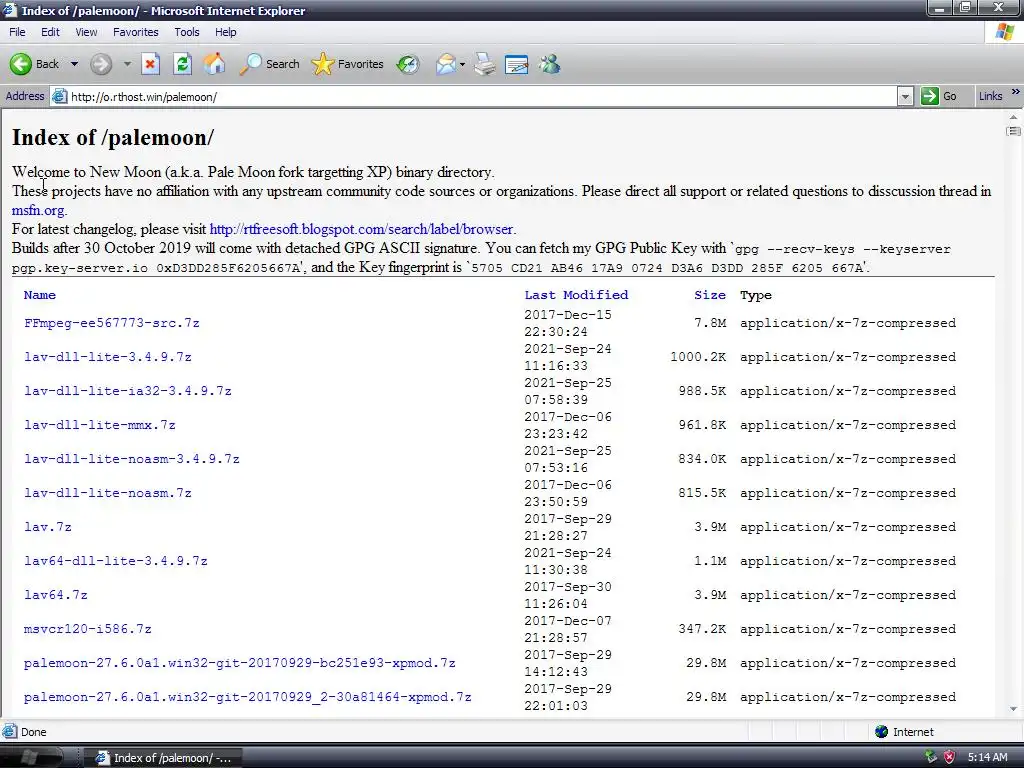The image size is (1024, 768).
Task: Click the Edit page toolbar icon
Action: tap(517, 64)
